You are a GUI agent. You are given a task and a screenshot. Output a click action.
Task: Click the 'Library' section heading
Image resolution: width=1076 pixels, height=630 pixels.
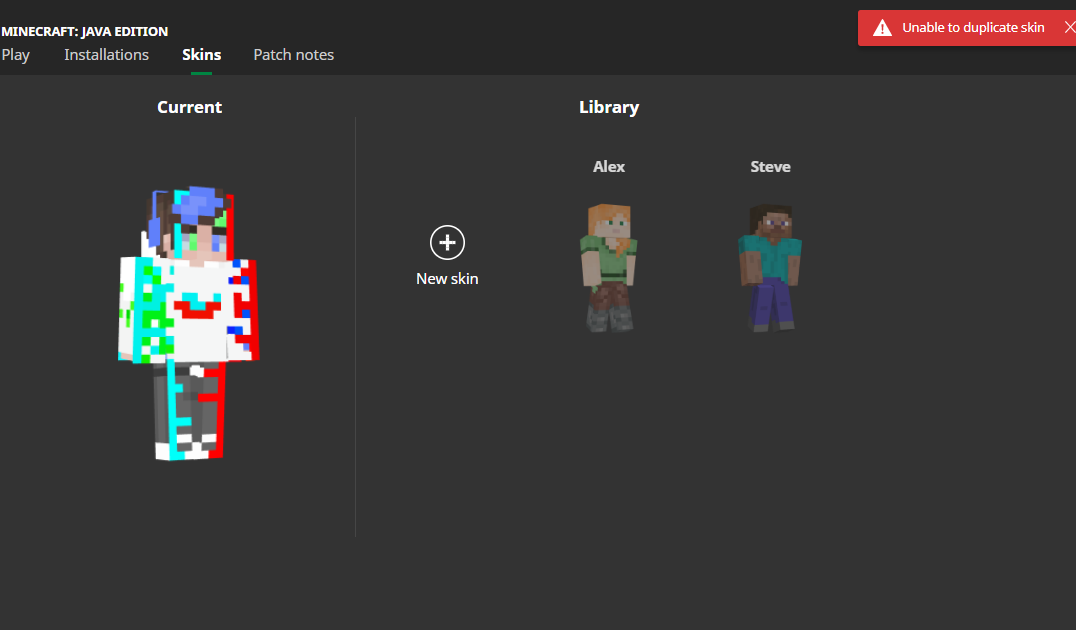click(609, 107)
